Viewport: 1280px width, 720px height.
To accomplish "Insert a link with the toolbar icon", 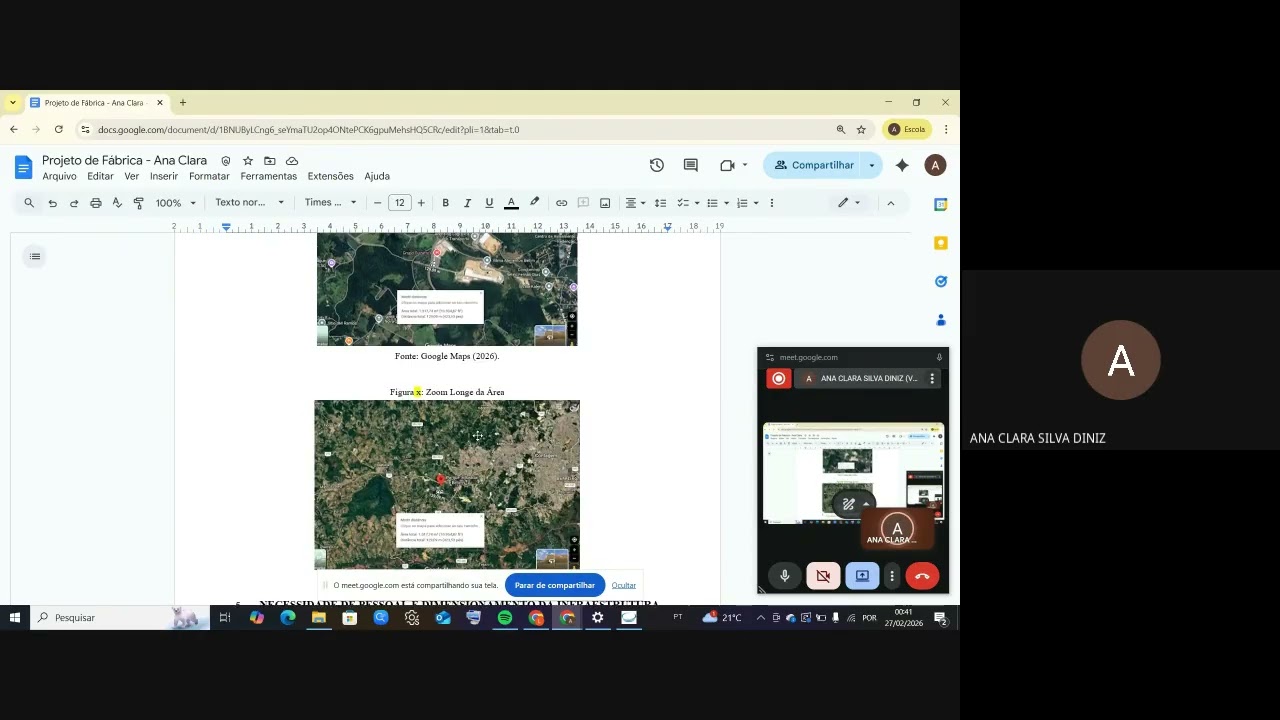I will click(561, 203).
